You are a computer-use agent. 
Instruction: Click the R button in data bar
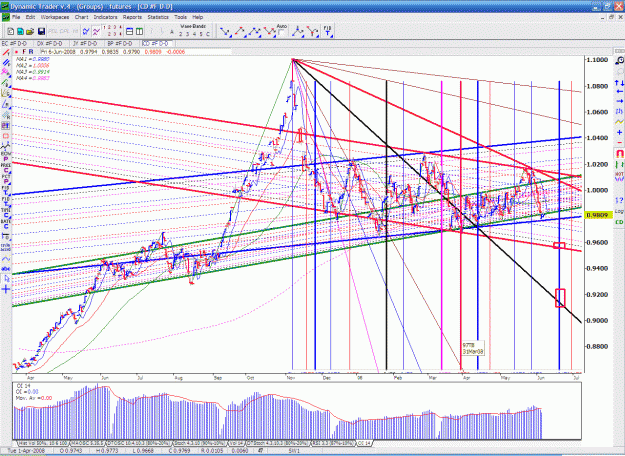click(x=31, y=52)
